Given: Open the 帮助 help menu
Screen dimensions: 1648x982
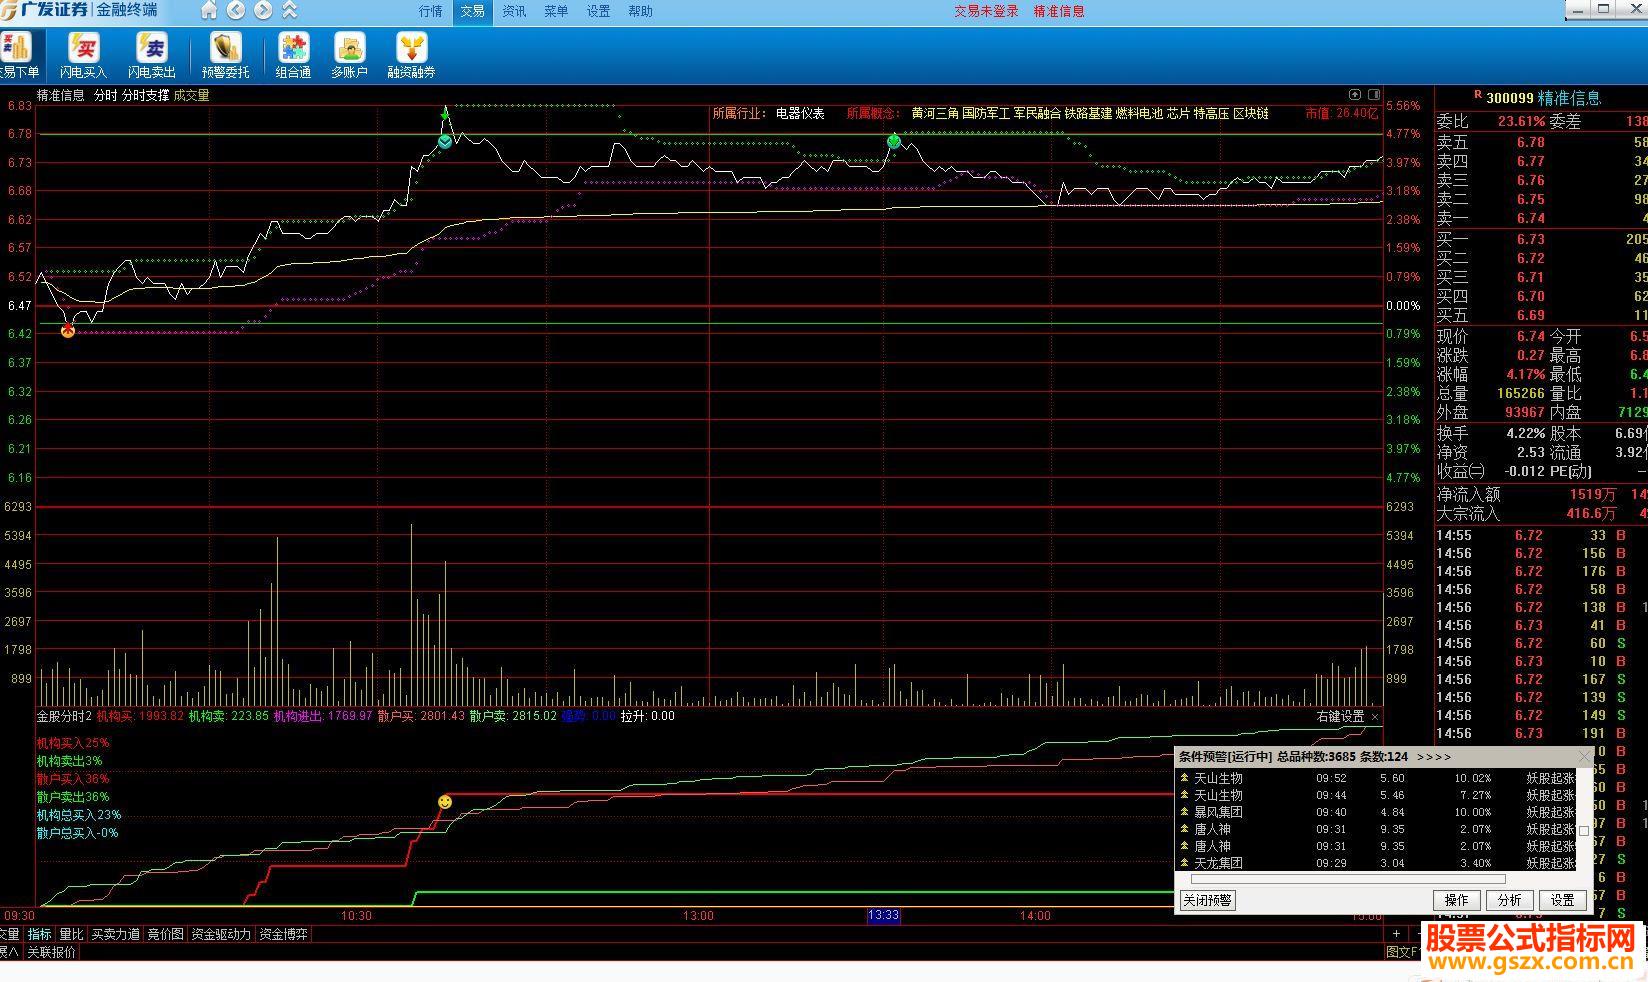Looking at the screenshot, I should pyautogui.click(x=640, y=11).
